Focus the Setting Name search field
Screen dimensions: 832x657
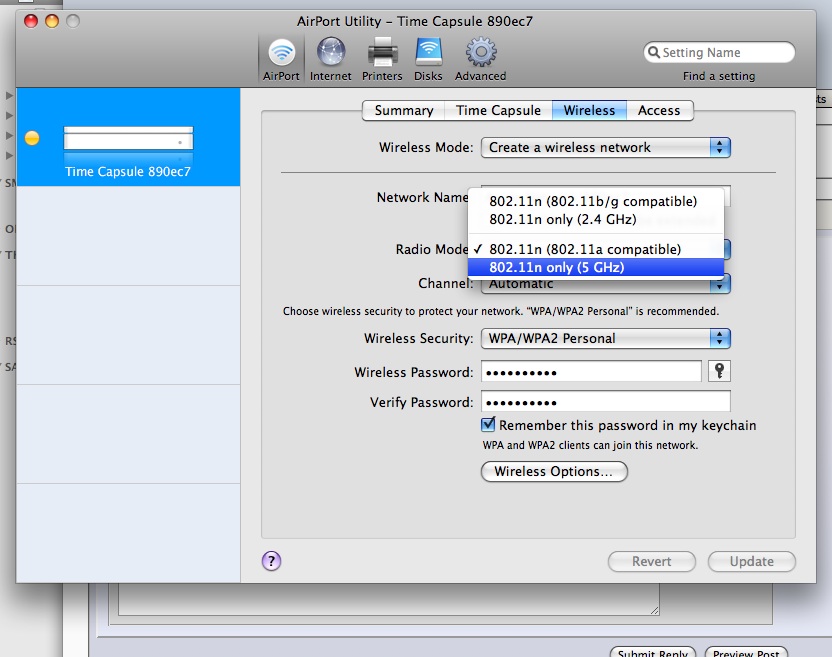719,53
